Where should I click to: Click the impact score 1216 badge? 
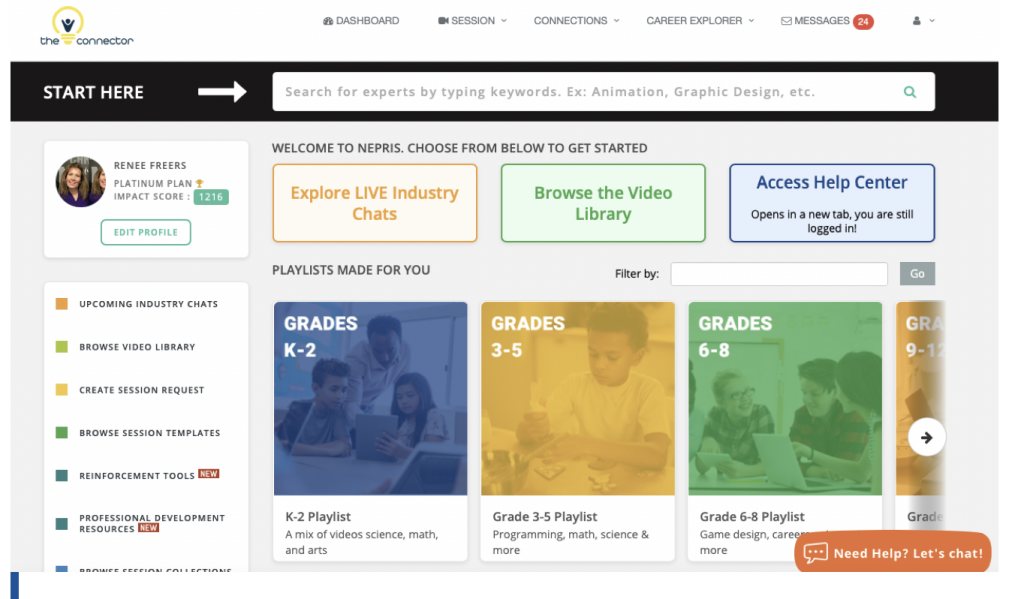point(211,197)
